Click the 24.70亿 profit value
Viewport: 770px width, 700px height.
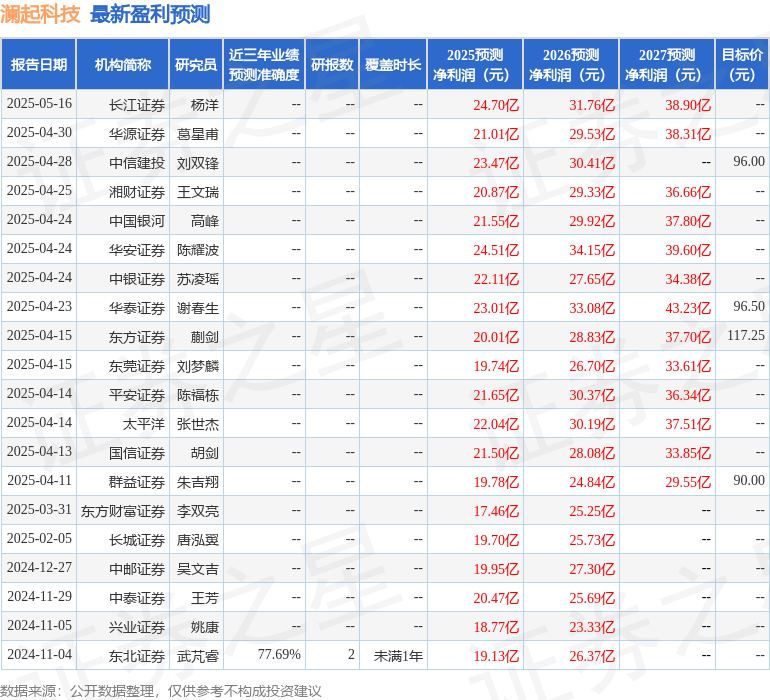[496, 105]
